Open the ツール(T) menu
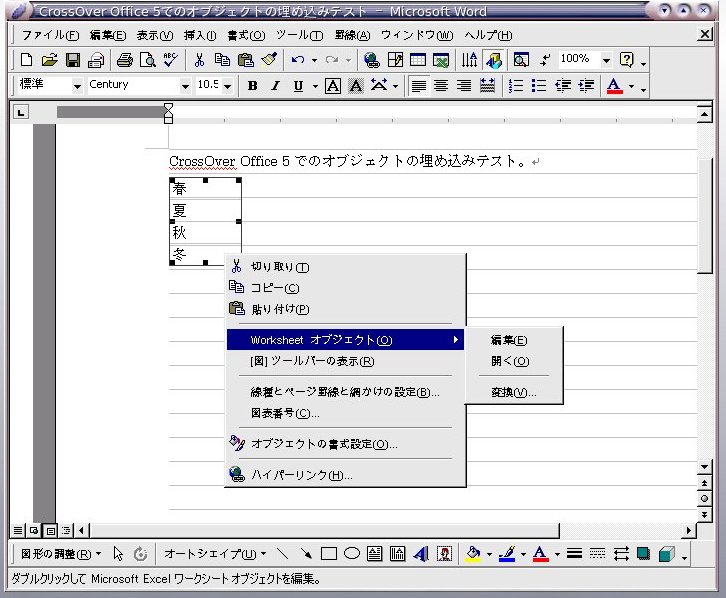The height and width of the screenshot is (598, 726). [299, 35]
